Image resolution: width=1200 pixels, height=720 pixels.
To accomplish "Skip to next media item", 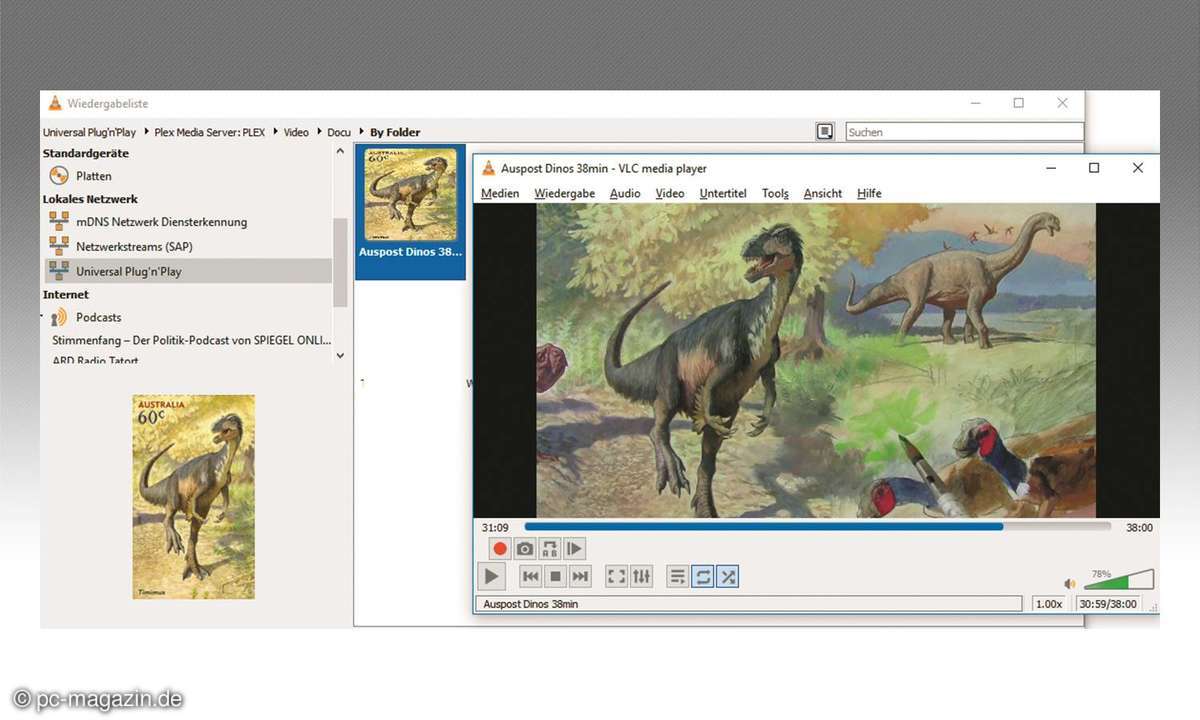I will tap(580, 576).
